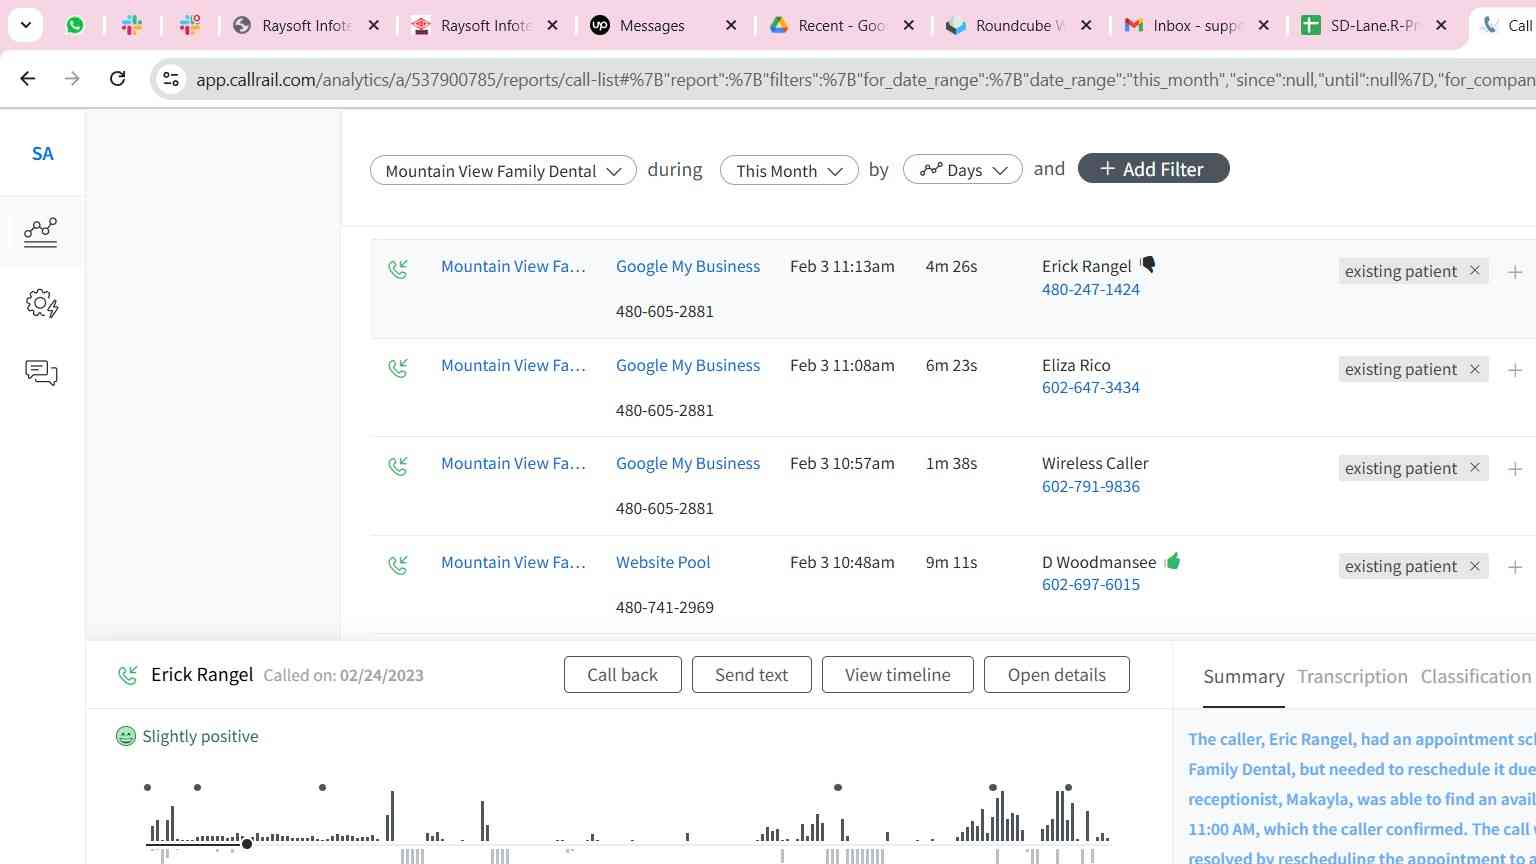Select the Summary tab
Image resolution: width=1536 pixels, height=864 pixels.
1243,677
